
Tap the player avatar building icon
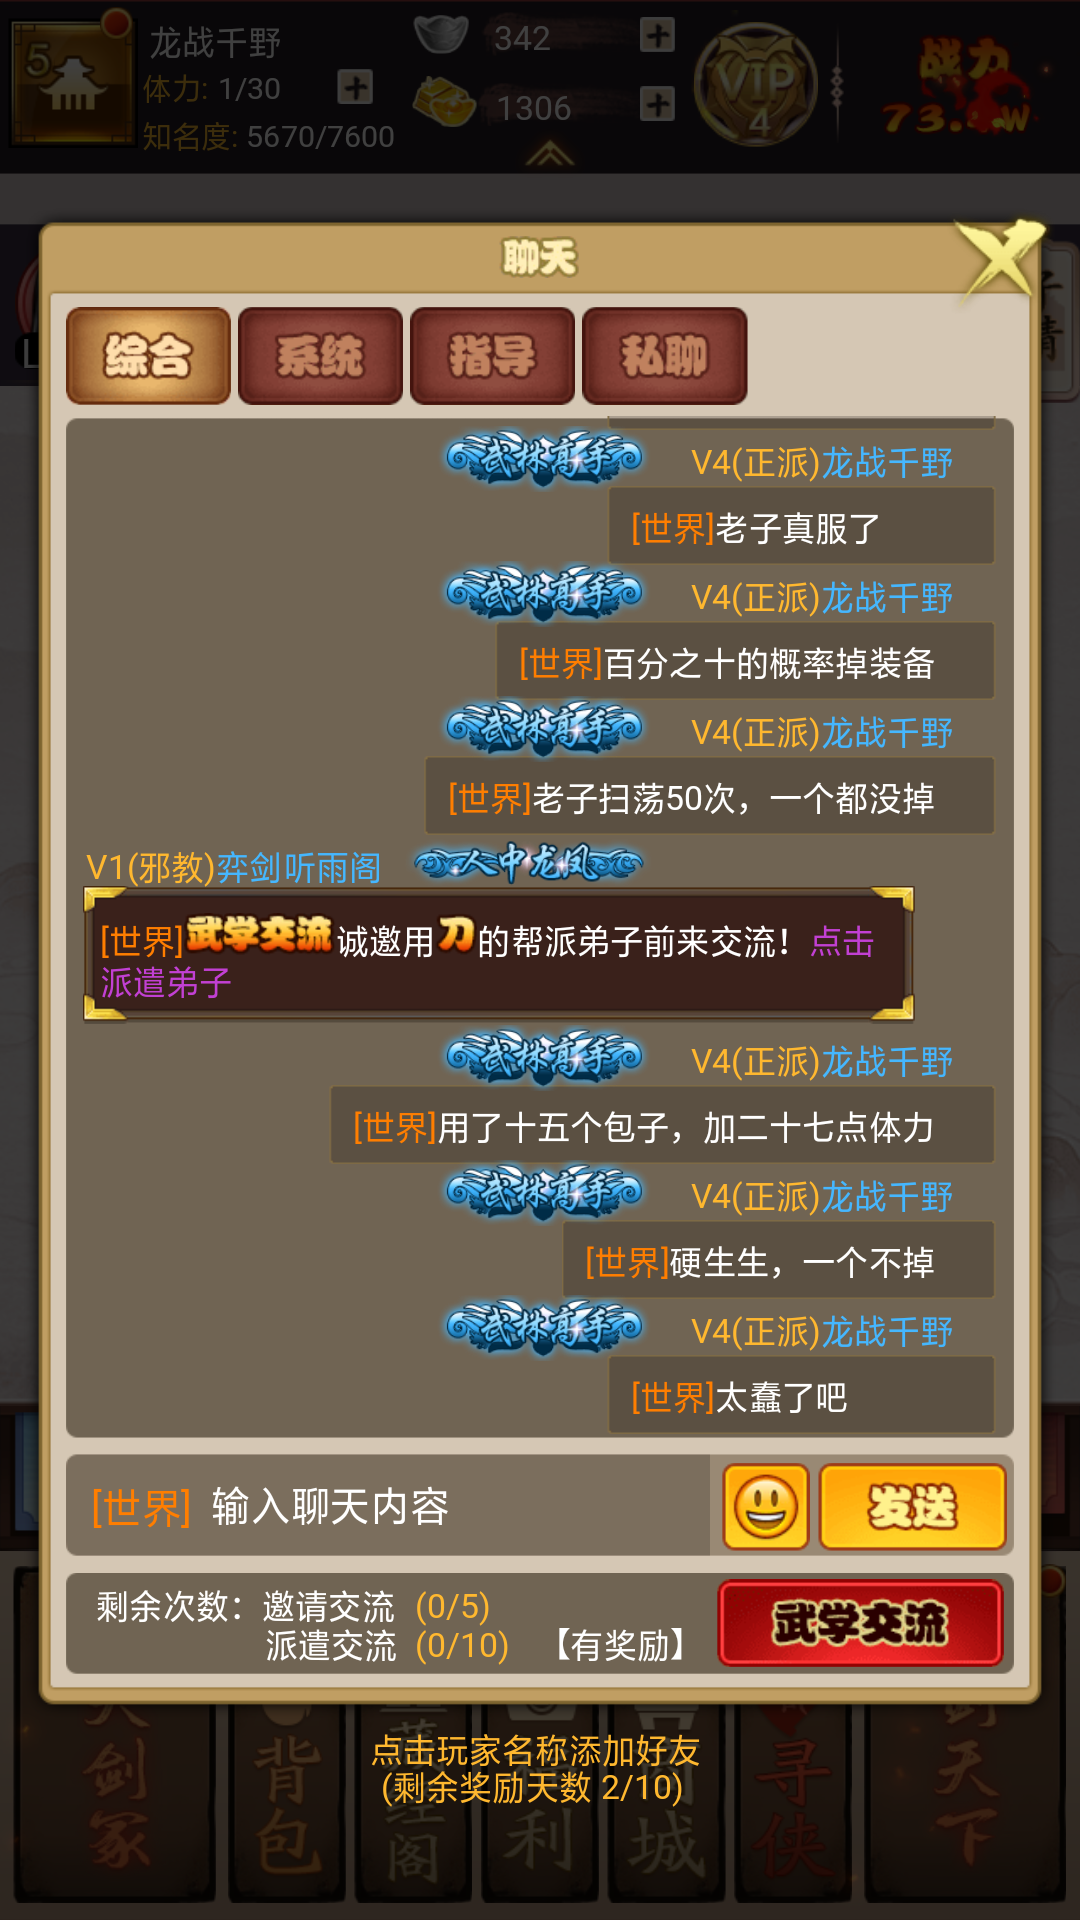tap(70, 78)
